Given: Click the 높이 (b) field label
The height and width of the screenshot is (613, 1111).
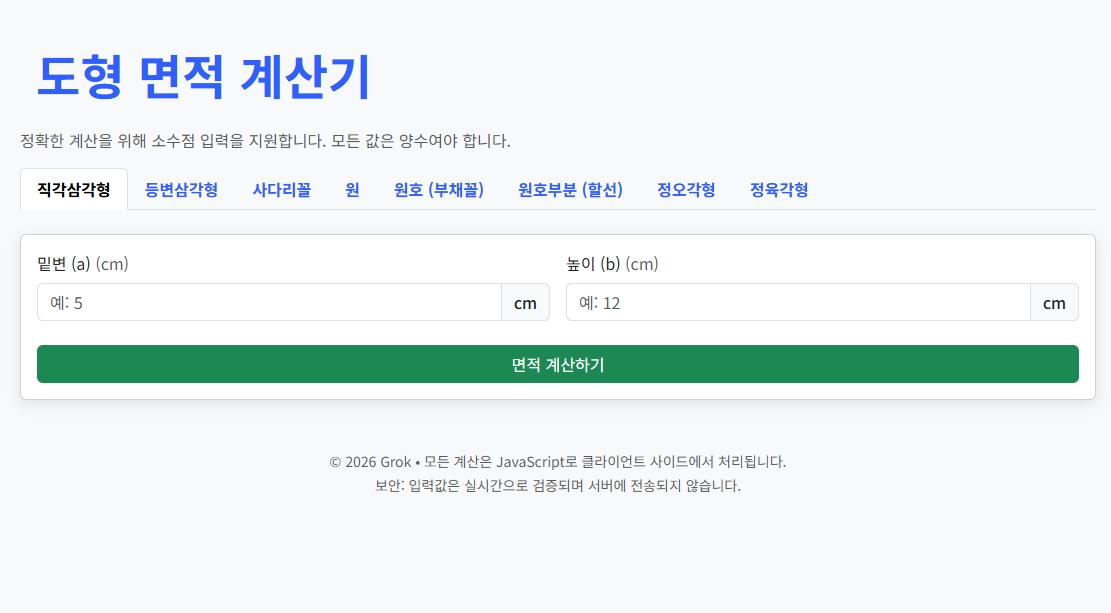Looking at the screenshot, I should tap(612, 264).
